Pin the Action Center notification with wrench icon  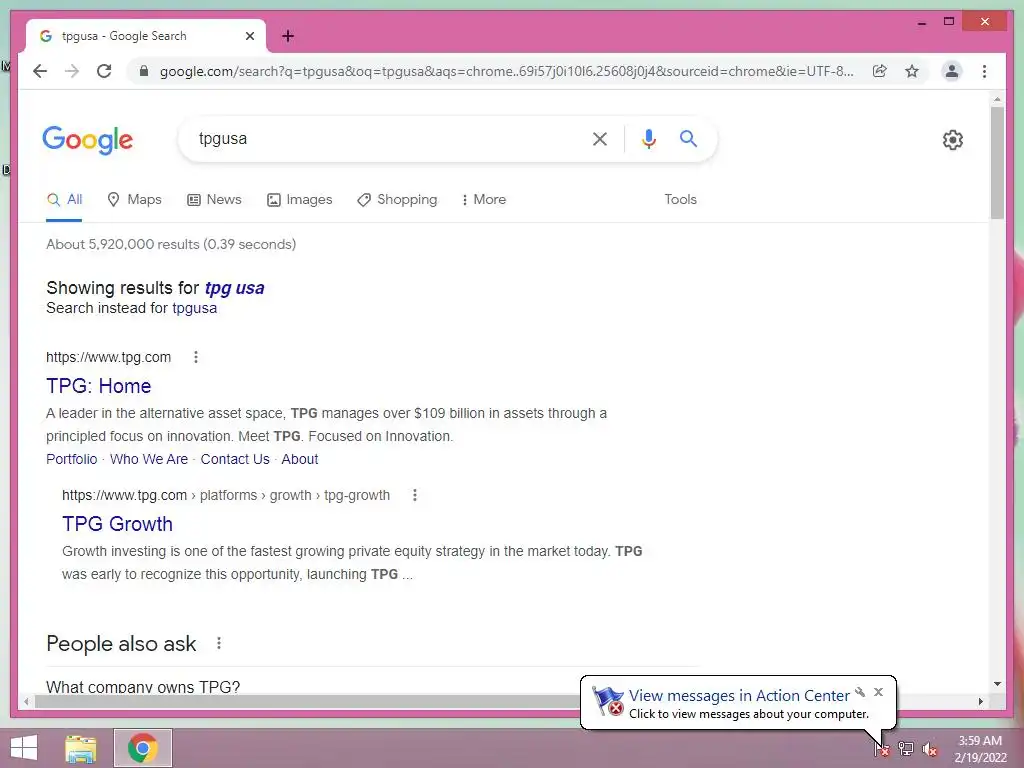click(860, 692)
